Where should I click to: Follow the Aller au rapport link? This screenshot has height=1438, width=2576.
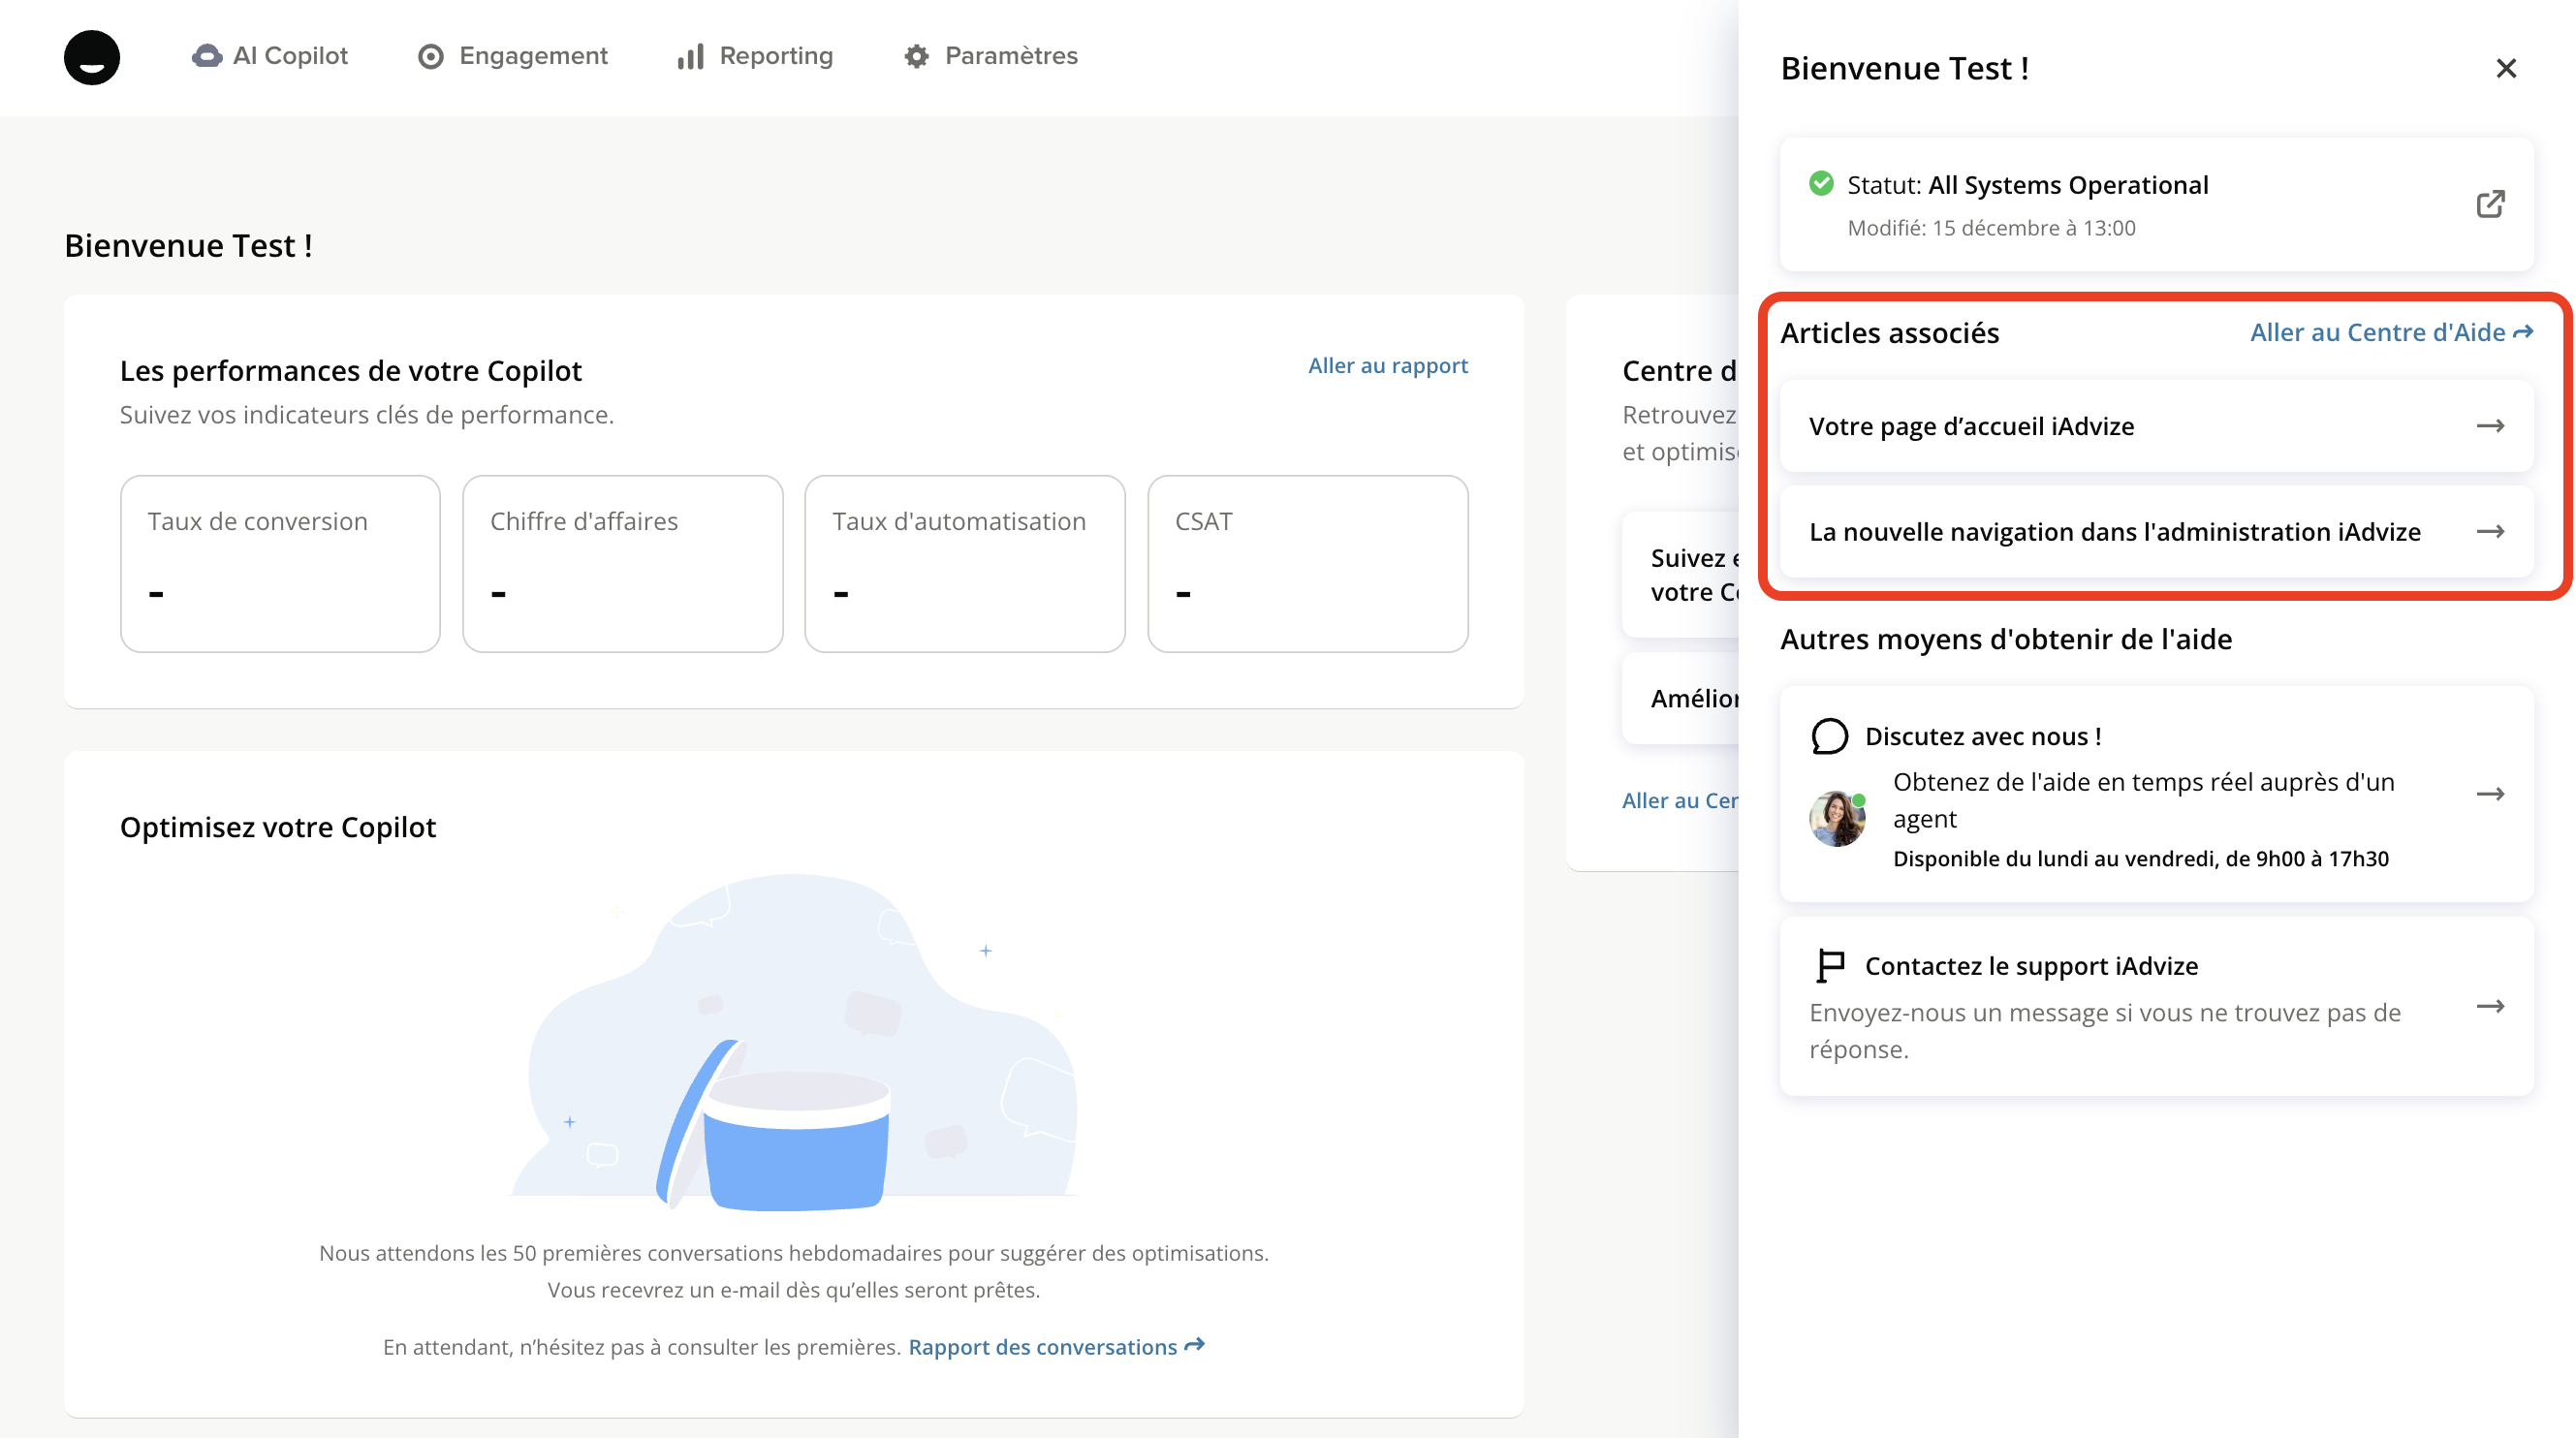(1387, 365)
